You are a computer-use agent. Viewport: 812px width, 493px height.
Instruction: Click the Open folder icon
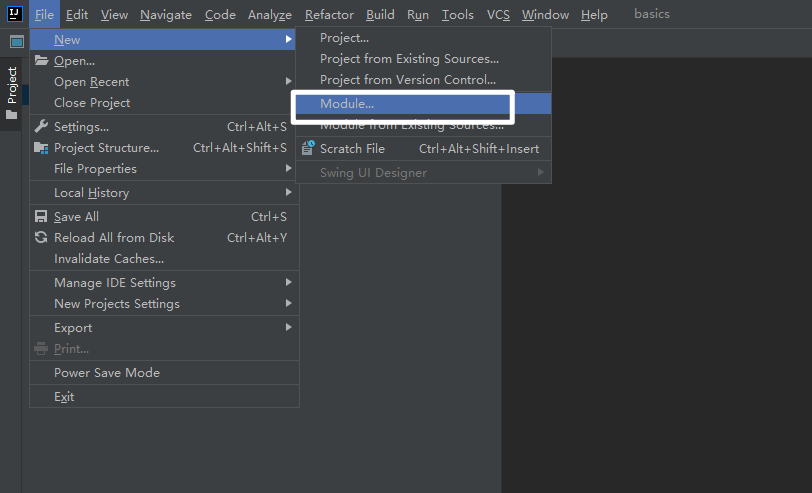(41, 61)
